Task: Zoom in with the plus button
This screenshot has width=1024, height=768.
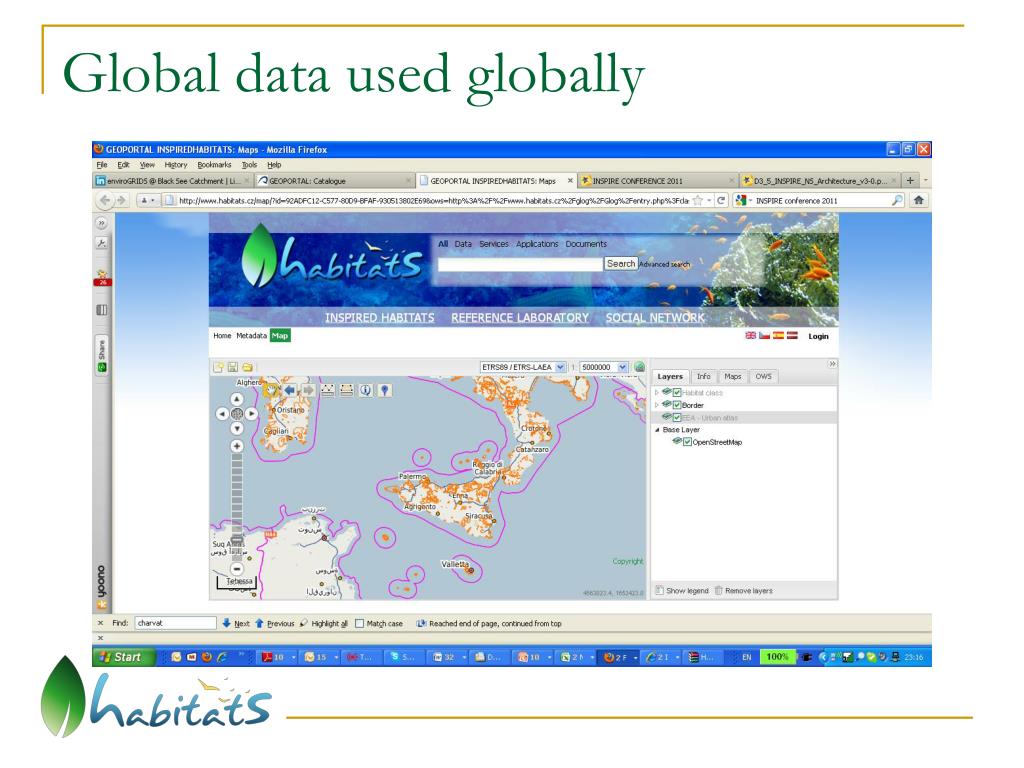Action: 237,446
